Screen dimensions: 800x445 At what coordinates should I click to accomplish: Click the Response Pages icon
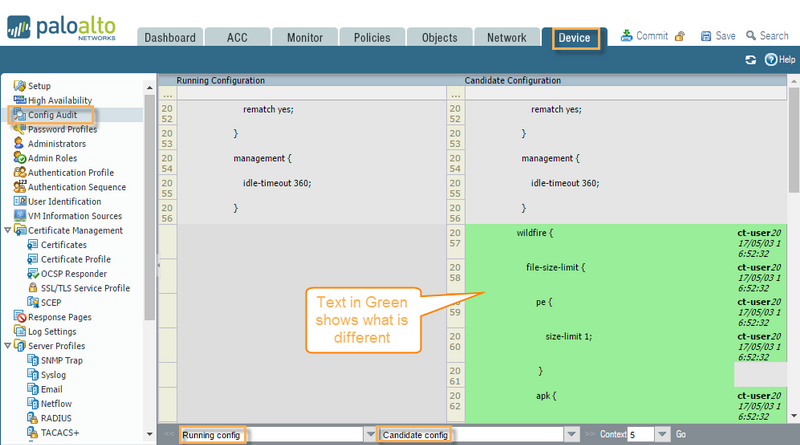[x=19, y=316]
